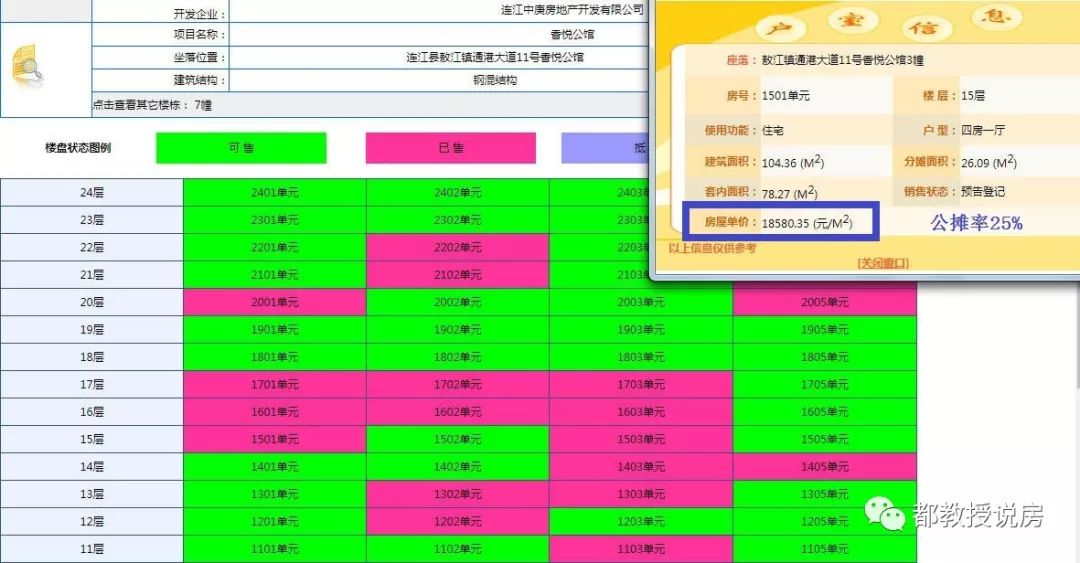Select unit 1203单元 cell
1080x563 pixels.
(641, 522)
